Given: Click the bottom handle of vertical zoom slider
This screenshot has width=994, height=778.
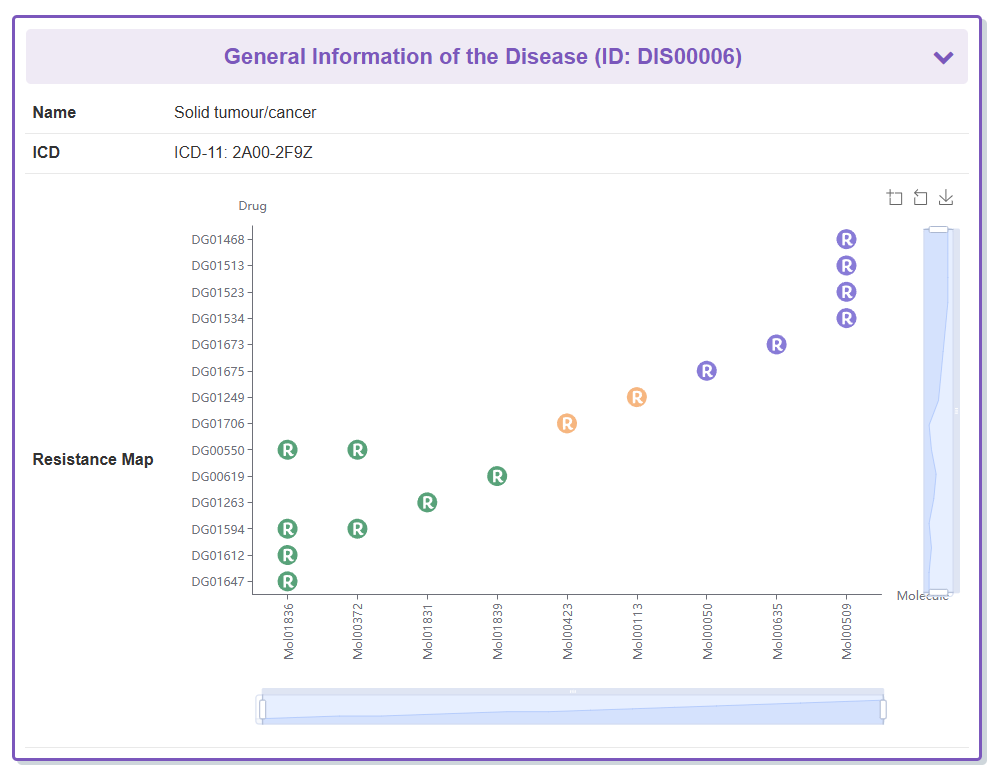Looking at the screenshot, I should point(938,593).
